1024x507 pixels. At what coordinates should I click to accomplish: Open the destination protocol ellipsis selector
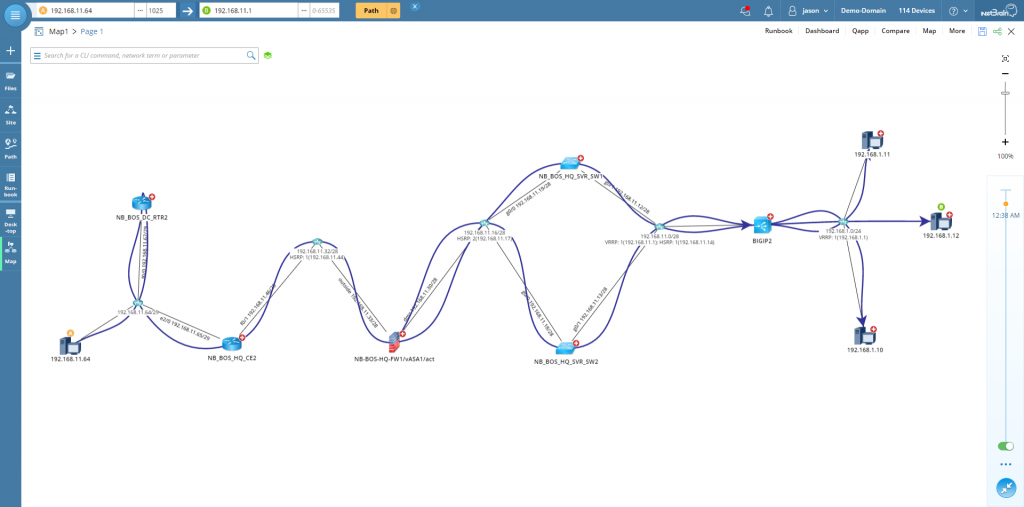tap(304, 10)
